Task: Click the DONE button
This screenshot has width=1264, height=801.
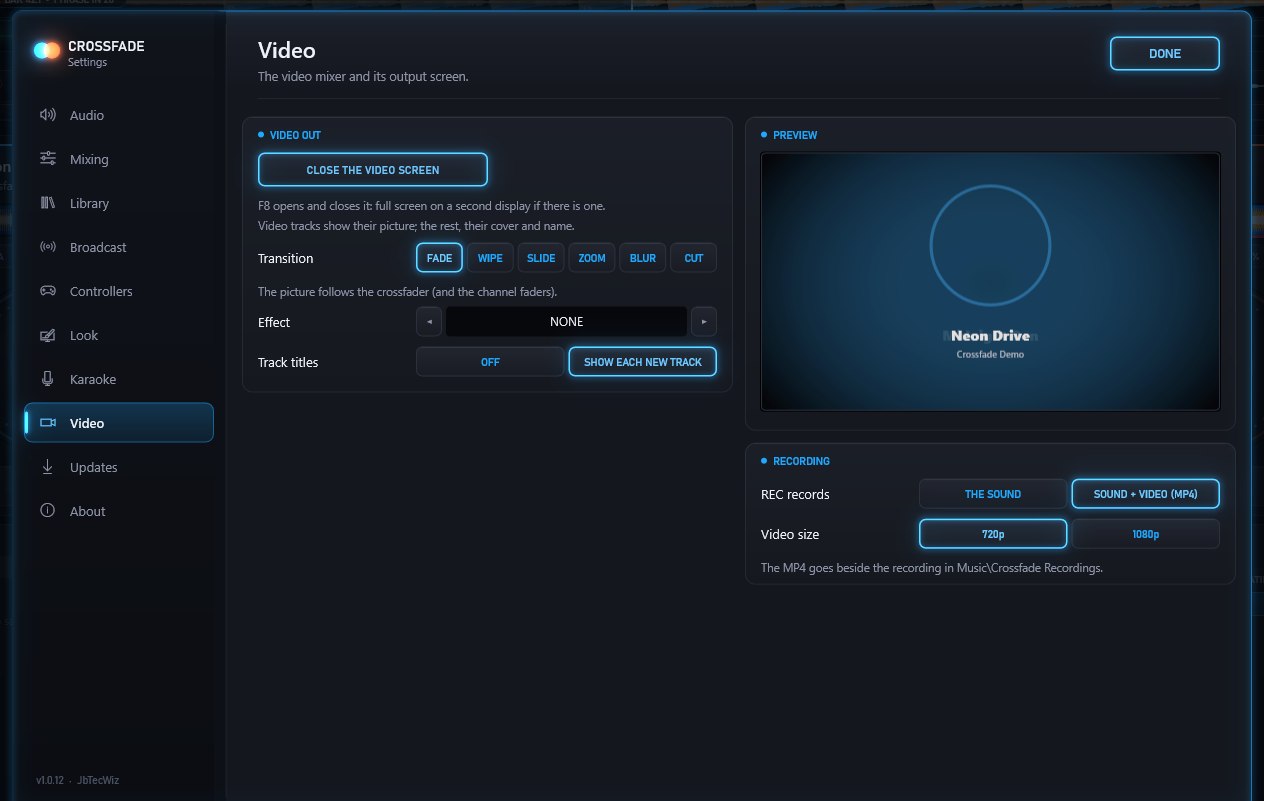Action: click(1165, 53)
